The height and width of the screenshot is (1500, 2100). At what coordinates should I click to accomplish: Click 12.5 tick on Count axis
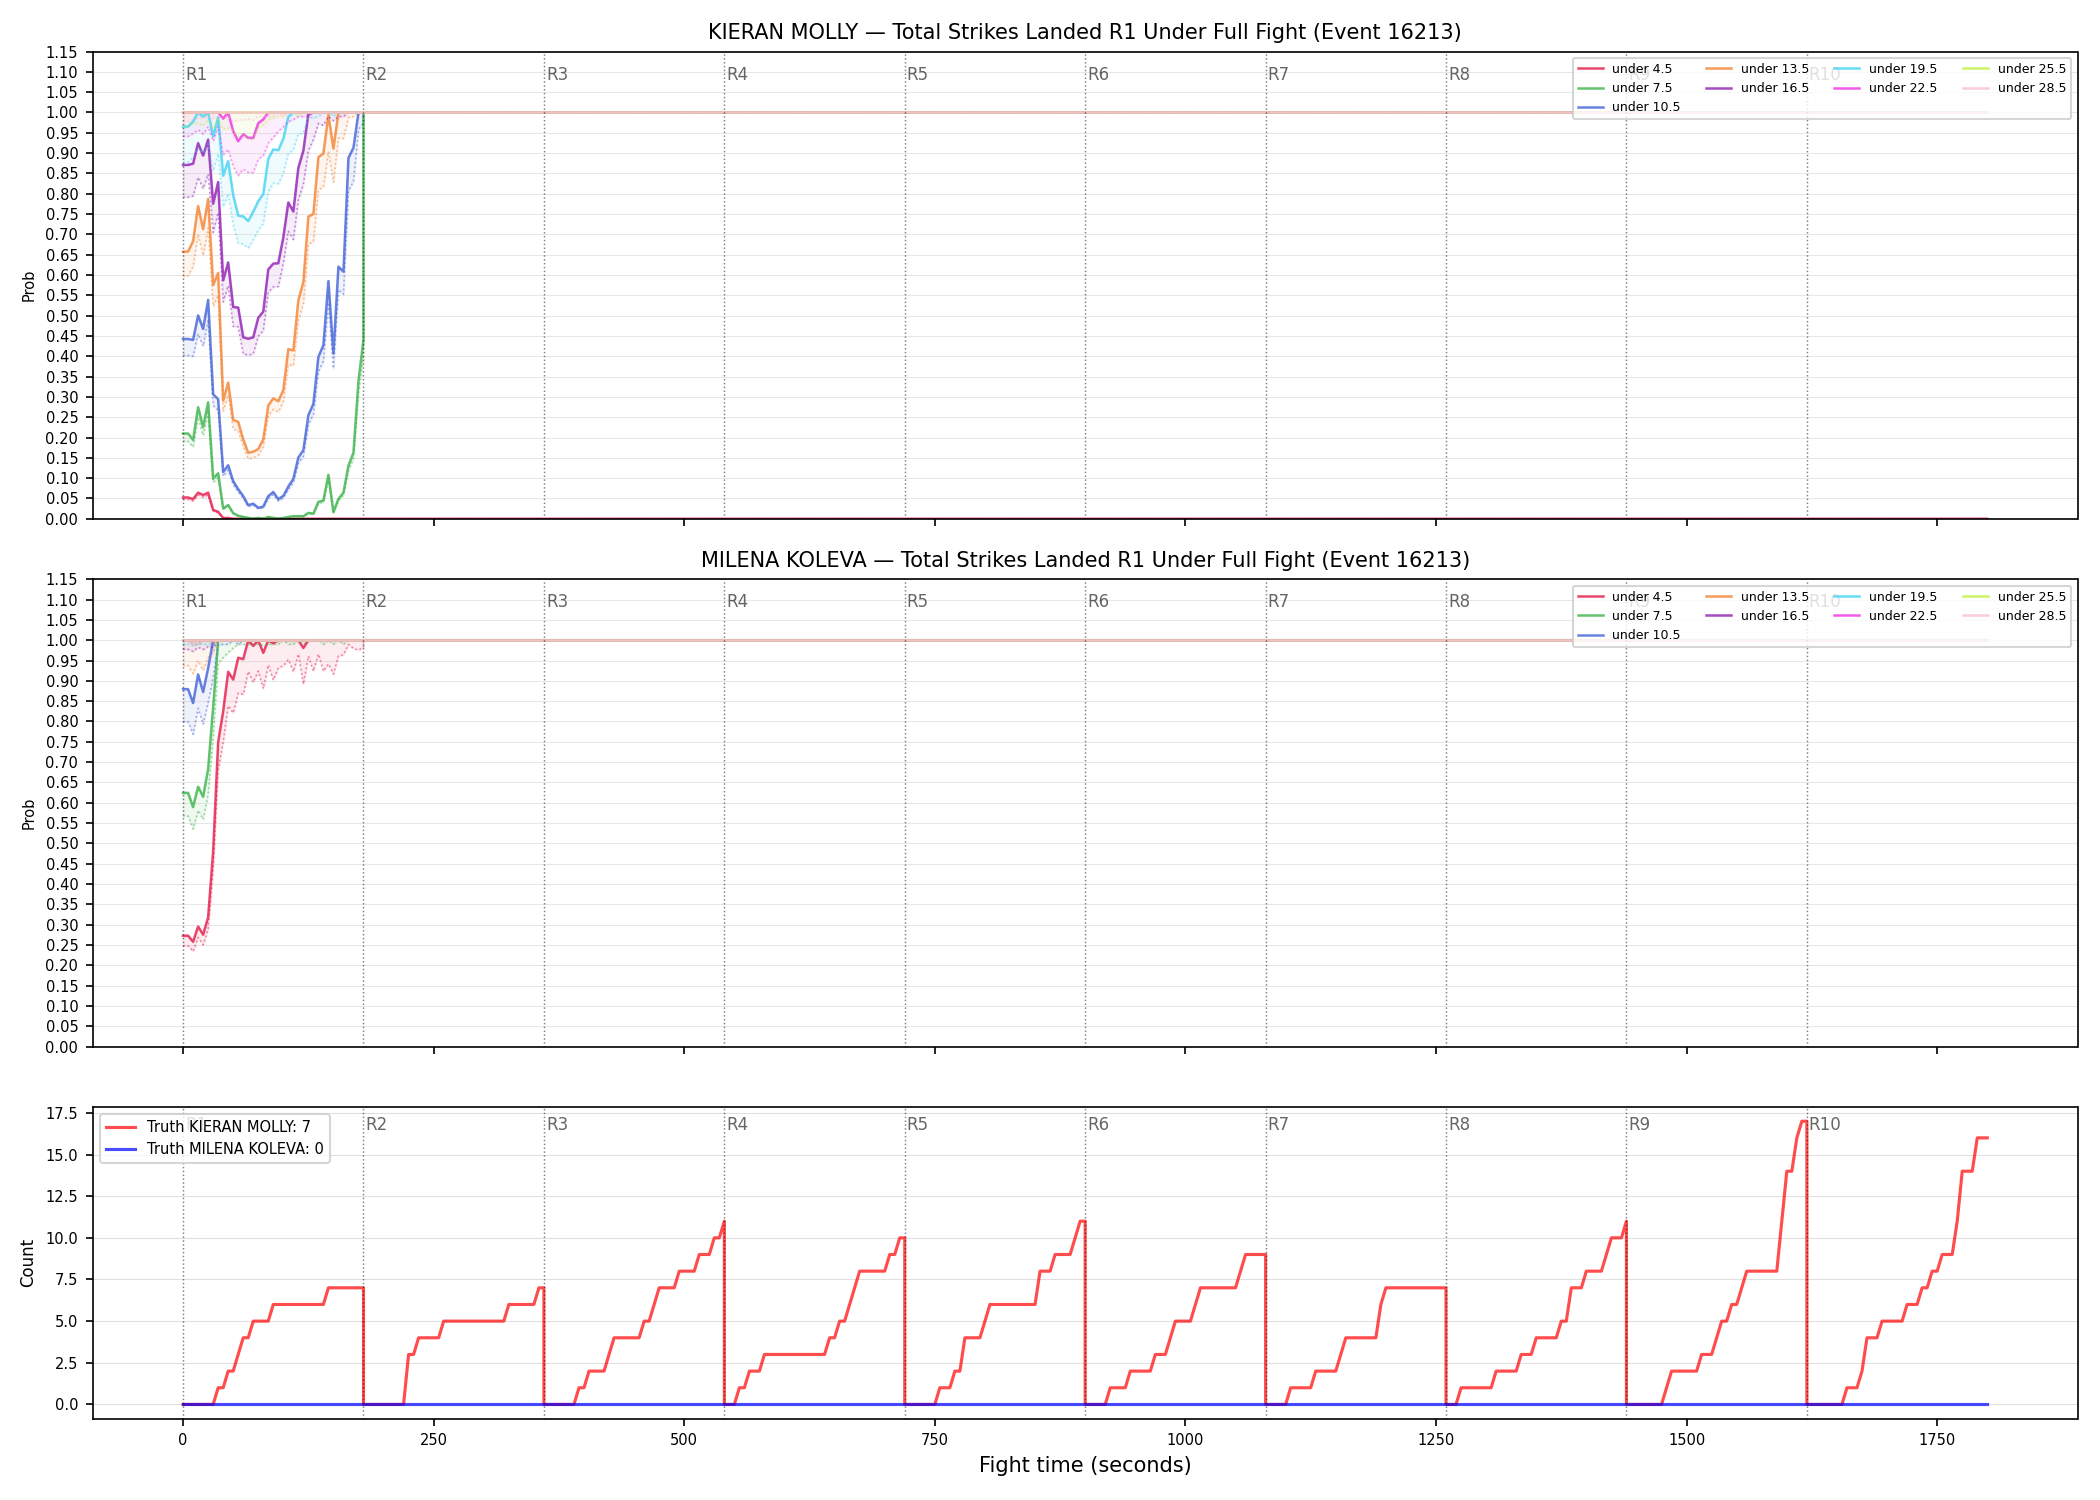[62, 1197]
